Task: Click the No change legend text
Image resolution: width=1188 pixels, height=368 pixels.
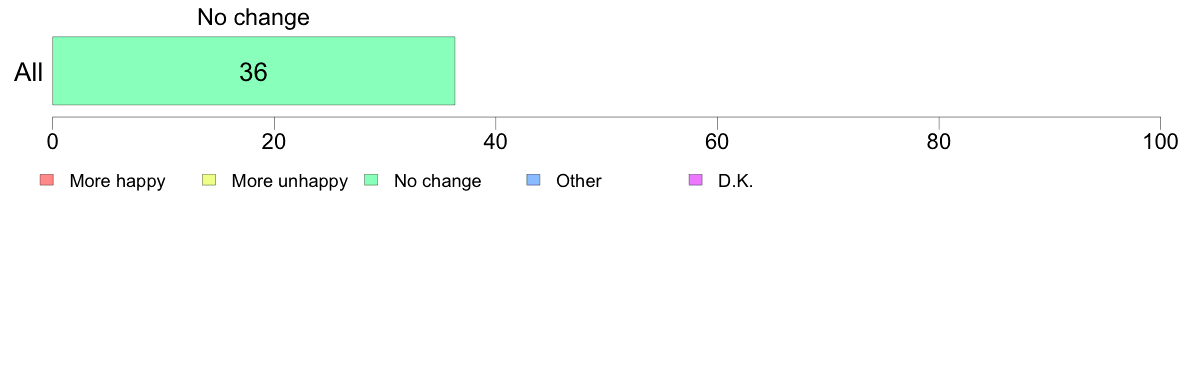Action: coord(437,181)
